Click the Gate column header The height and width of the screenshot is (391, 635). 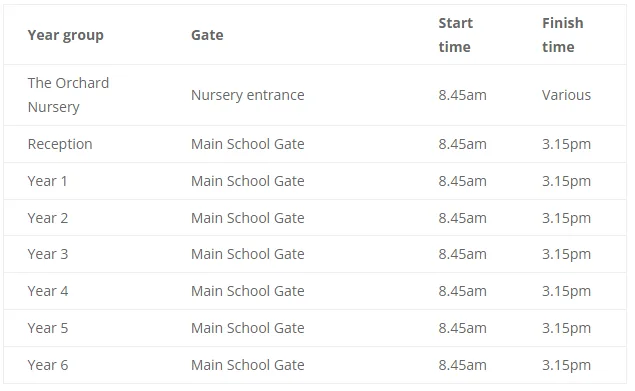pyautogui.click(x=207, y=35)
